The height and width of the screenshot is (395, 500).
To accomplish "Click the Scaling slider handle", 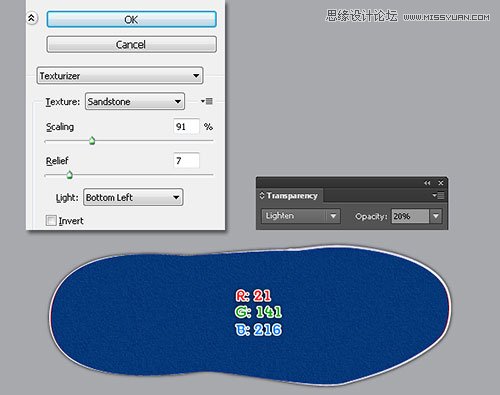I will (92, 141).
